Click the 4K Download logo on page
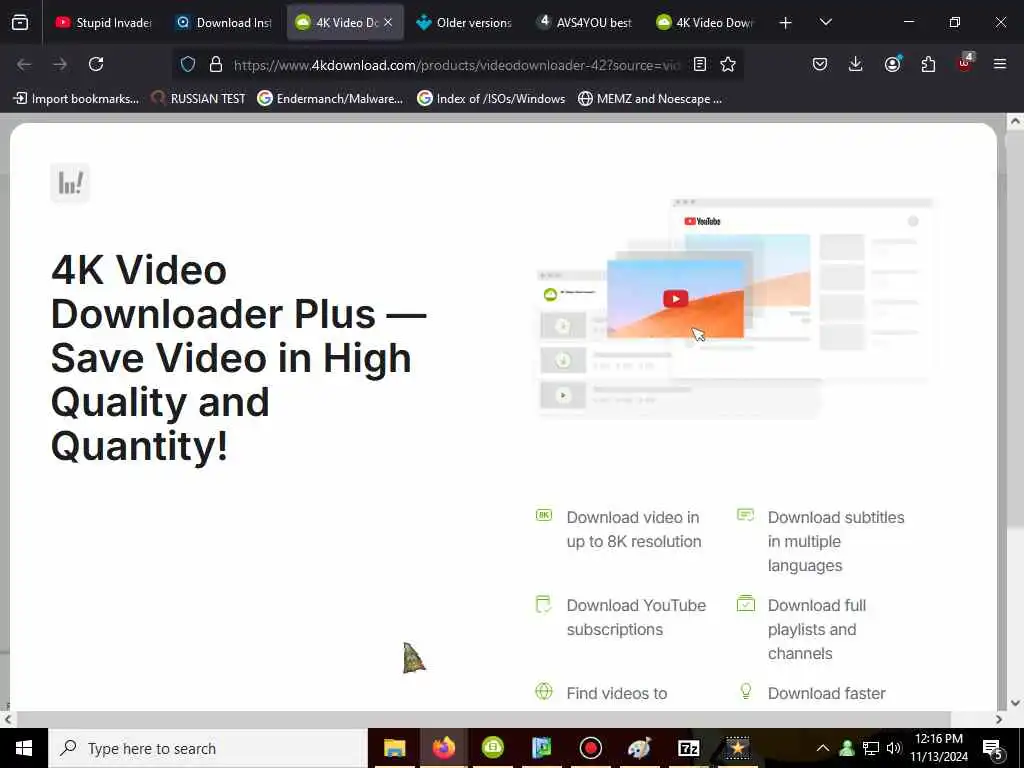 (70, 182)
